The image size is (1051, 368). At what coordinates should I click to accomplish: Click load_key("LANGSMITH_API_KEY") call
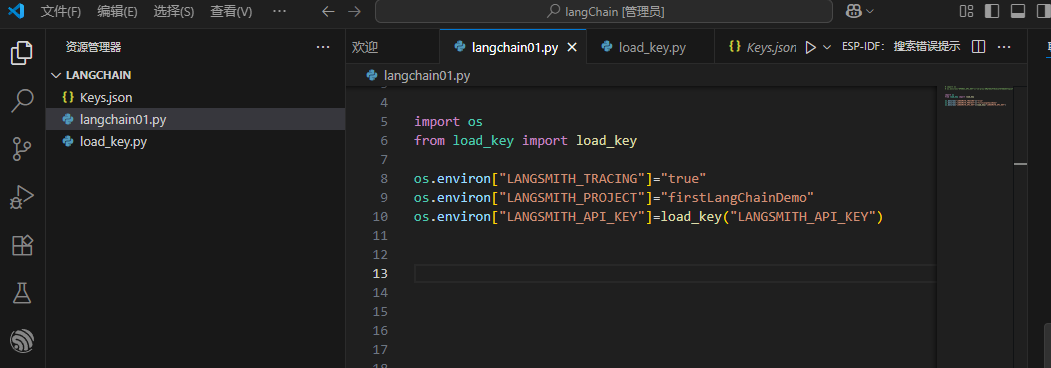[x=772, y=217]
